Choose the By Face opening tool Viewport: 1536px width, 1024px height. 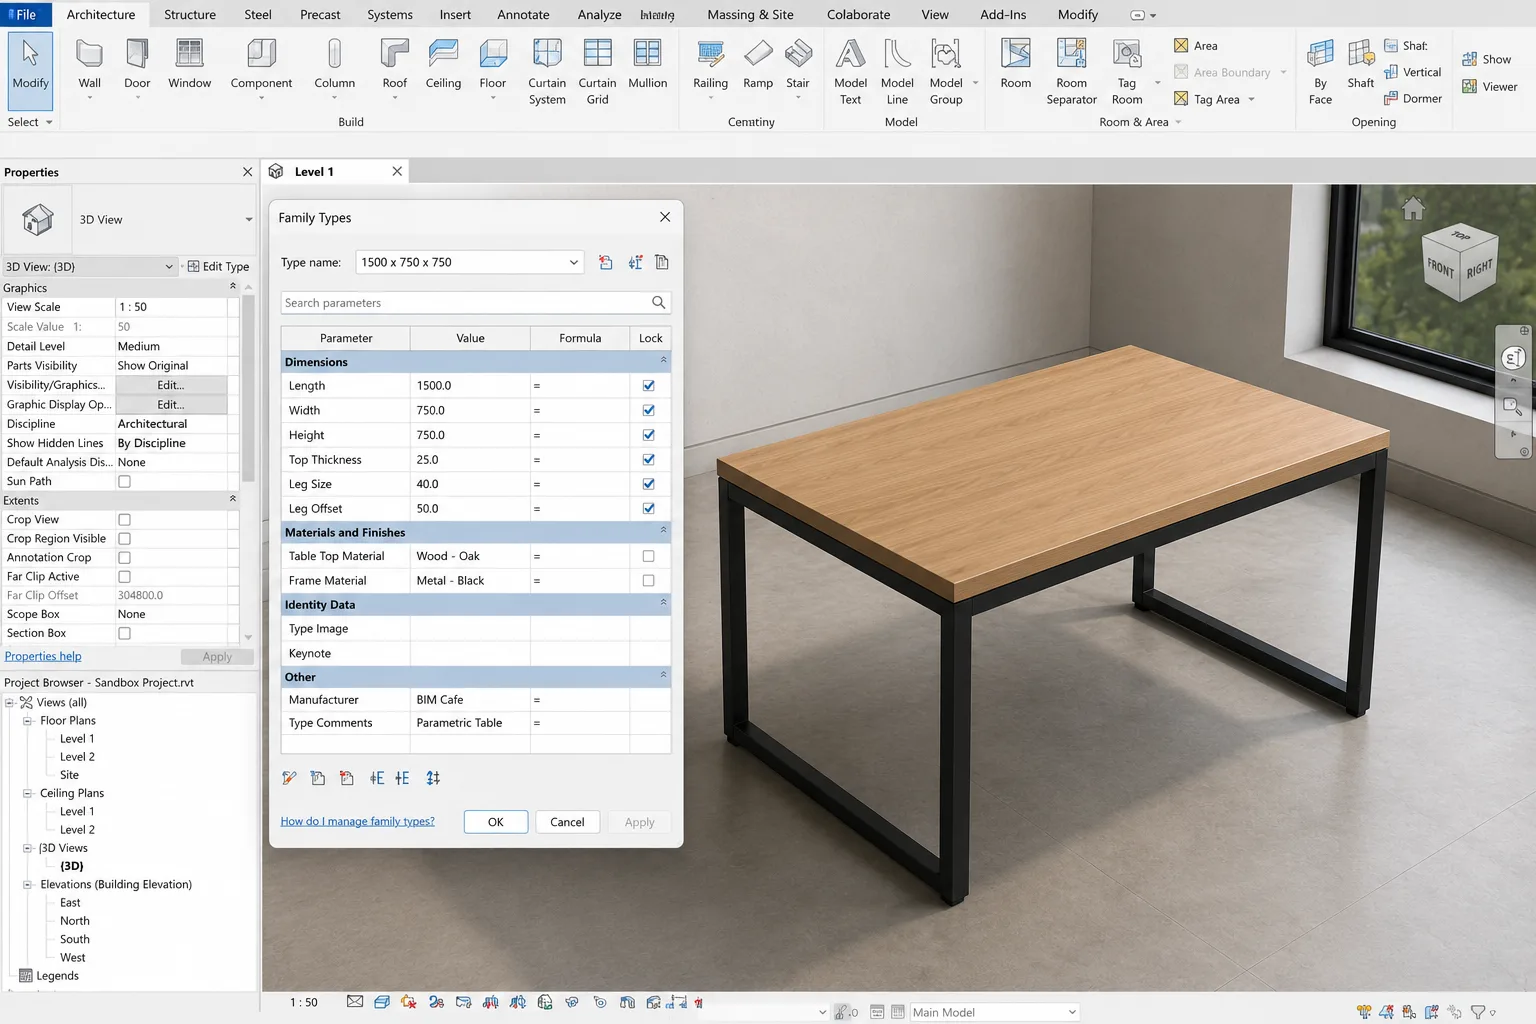[1321, 71]
